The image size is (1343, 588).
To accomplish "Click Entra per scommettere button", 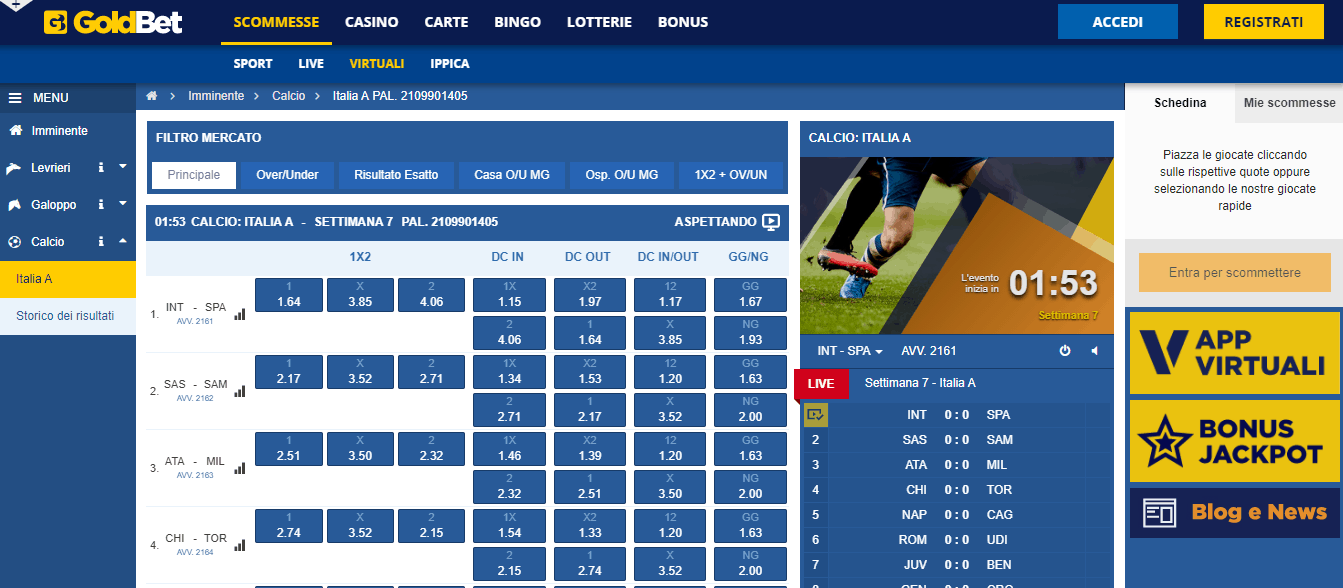I will (x=1234, y=272).
